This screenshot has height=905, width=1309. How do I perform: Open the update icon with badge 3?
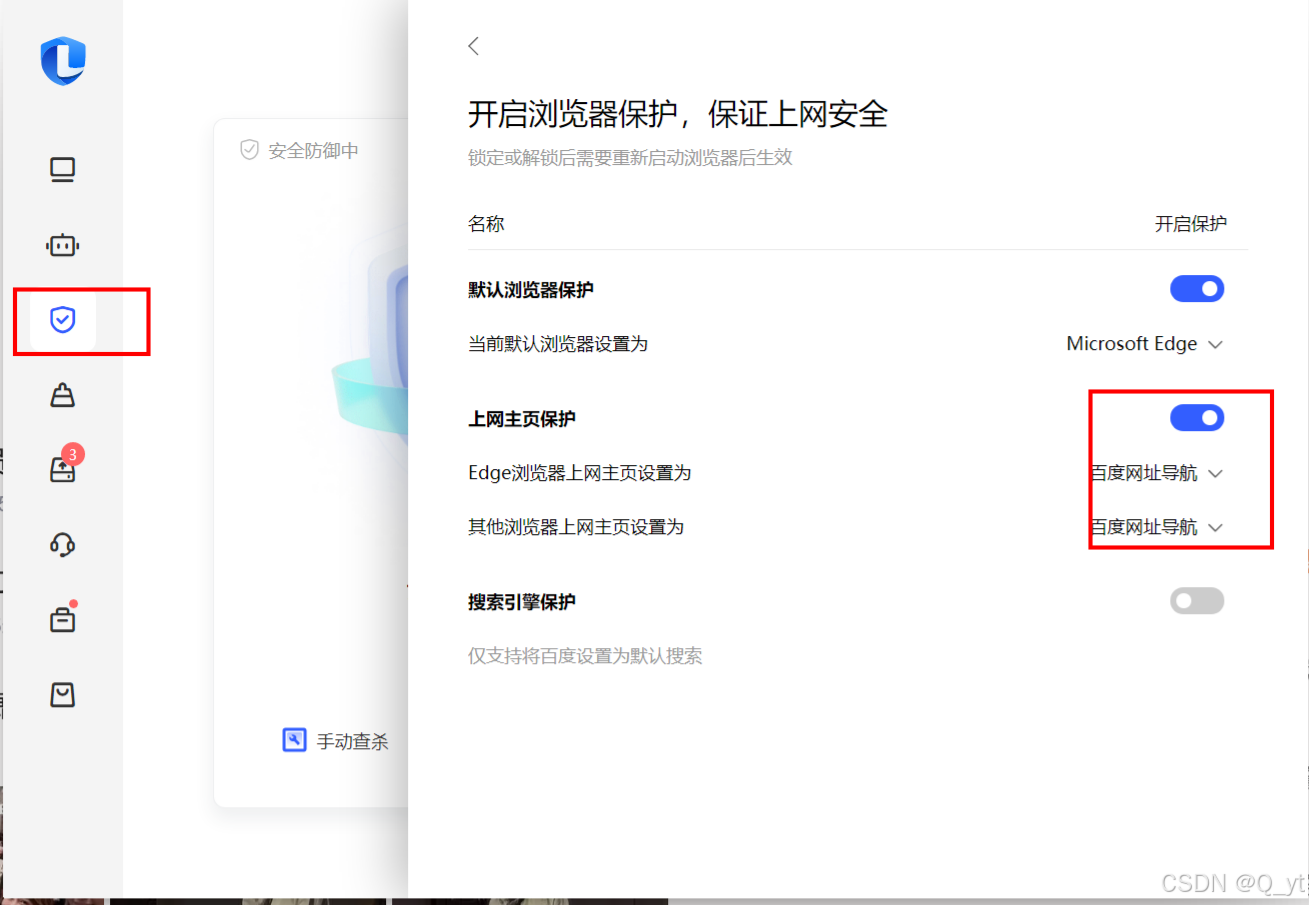click(x=63, y=470)
